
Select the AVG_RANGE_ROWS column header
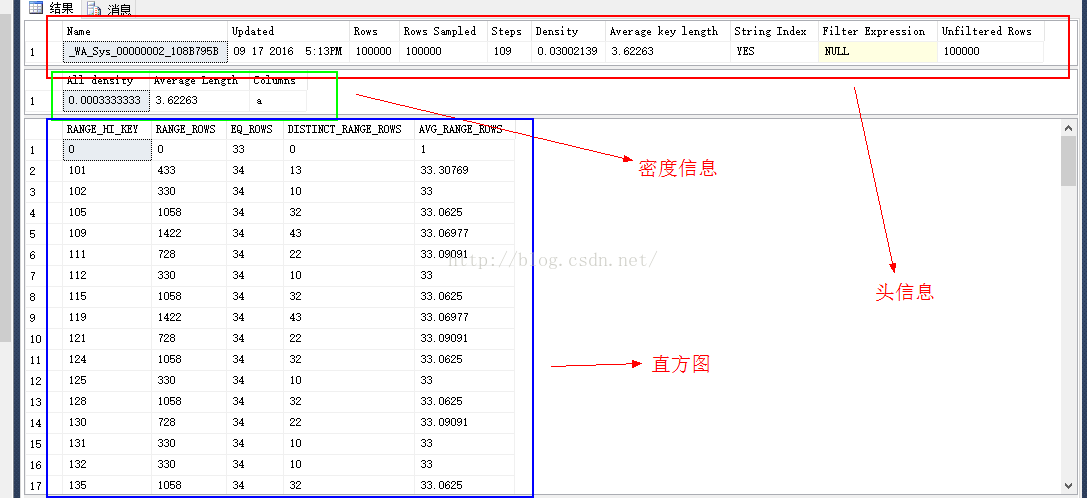(464, 130)
